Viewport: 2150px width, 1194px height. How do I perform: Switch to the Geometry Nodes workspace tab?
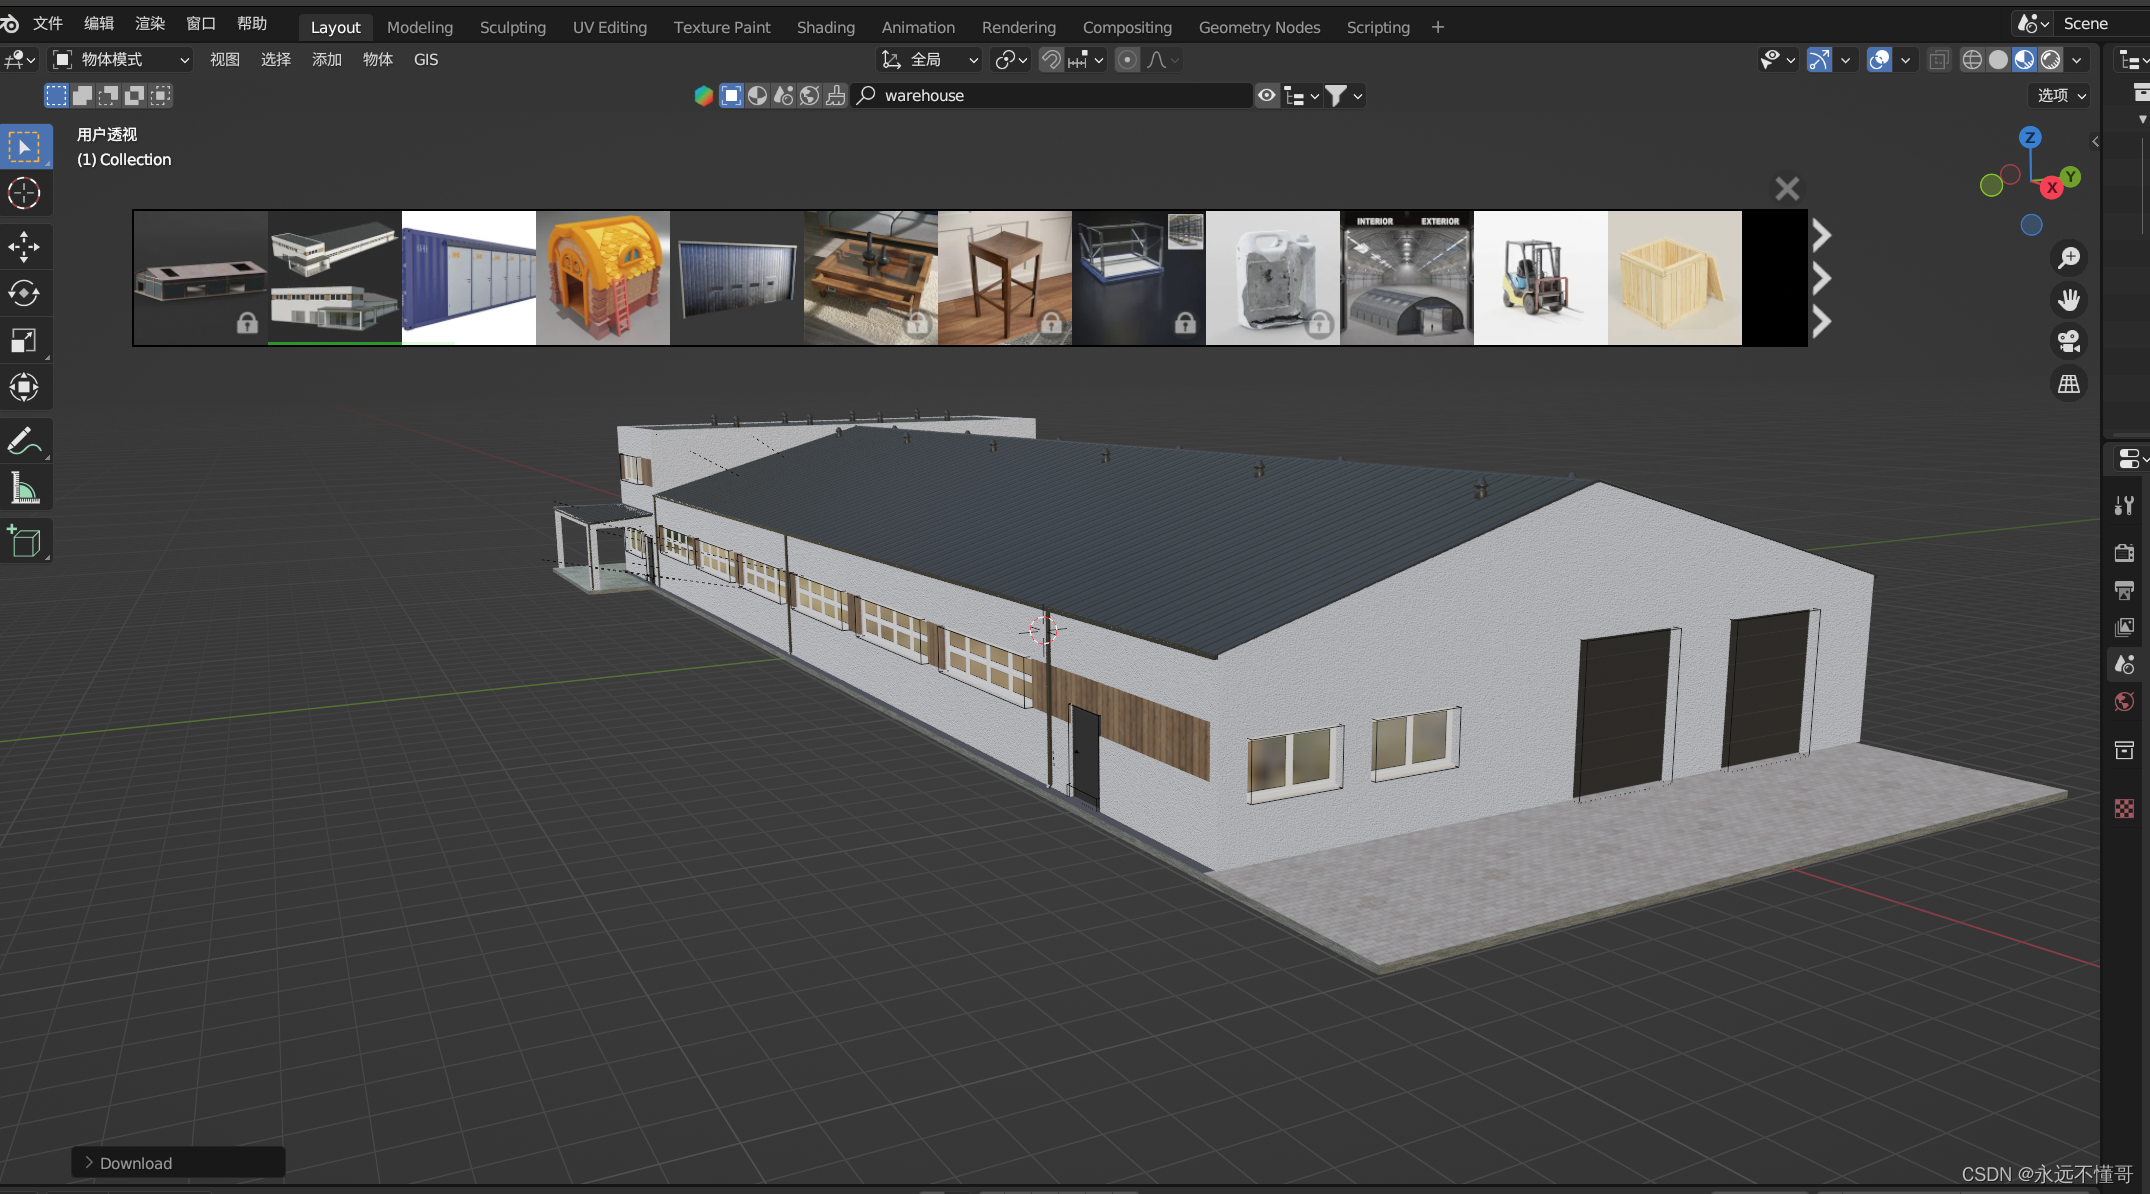pyautogui.click(x=1259, y=27)
